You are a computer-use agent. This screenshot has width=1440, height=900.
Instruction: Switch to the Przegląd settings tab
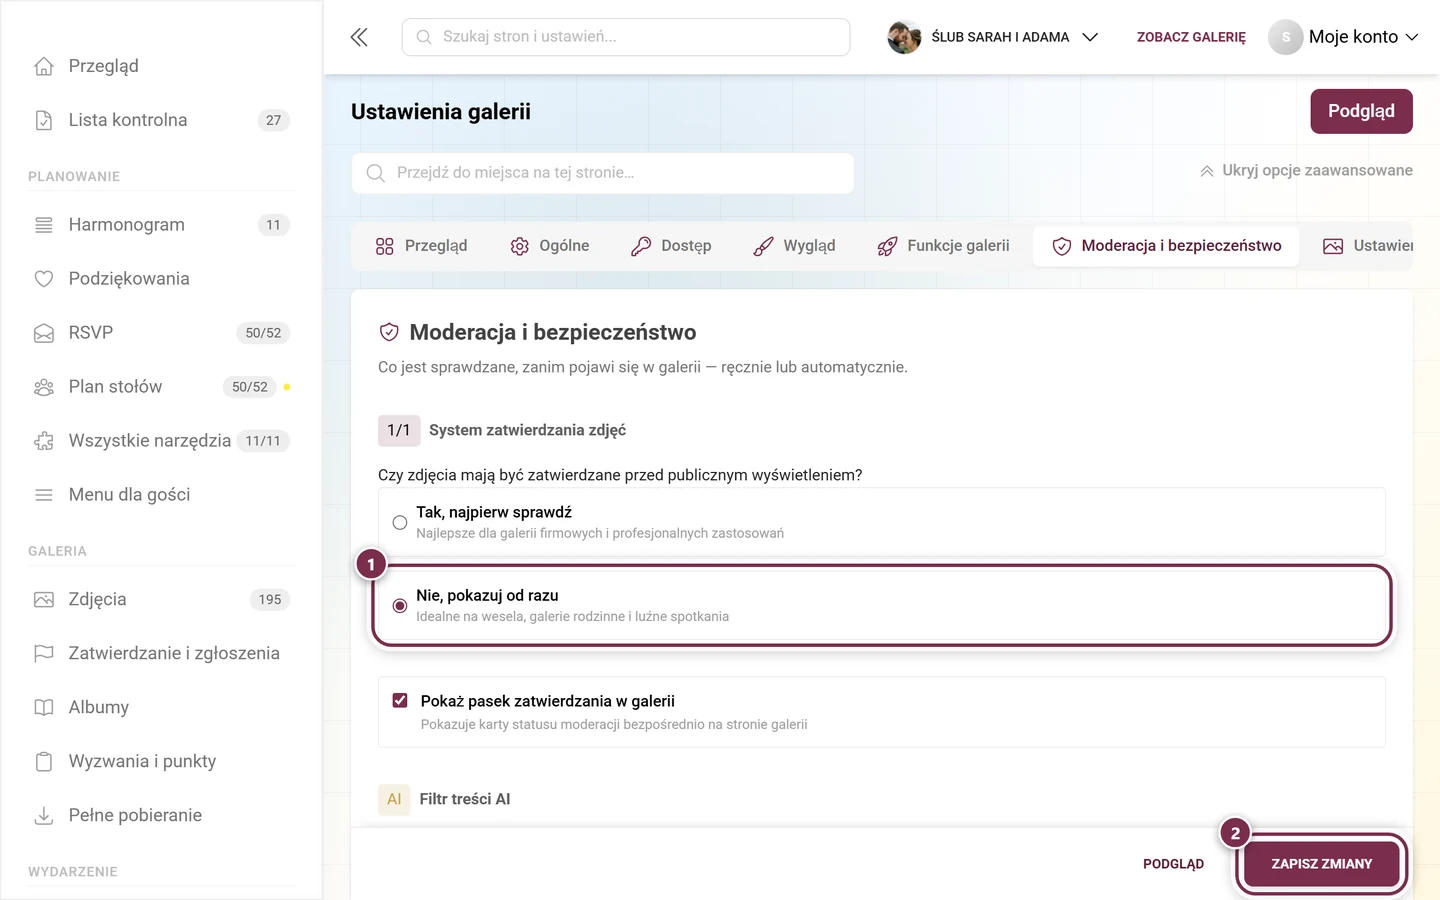click(x=421, y=246)
